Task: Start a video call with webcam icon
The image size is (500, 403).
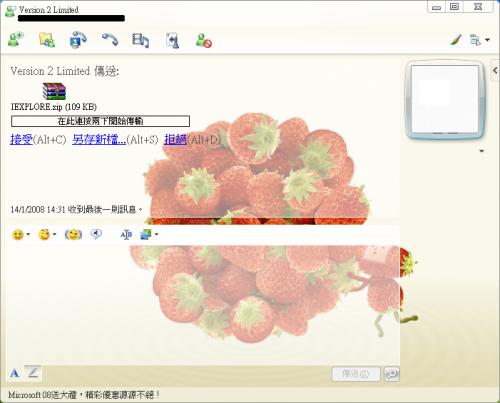Action: [x=78, y=40]
